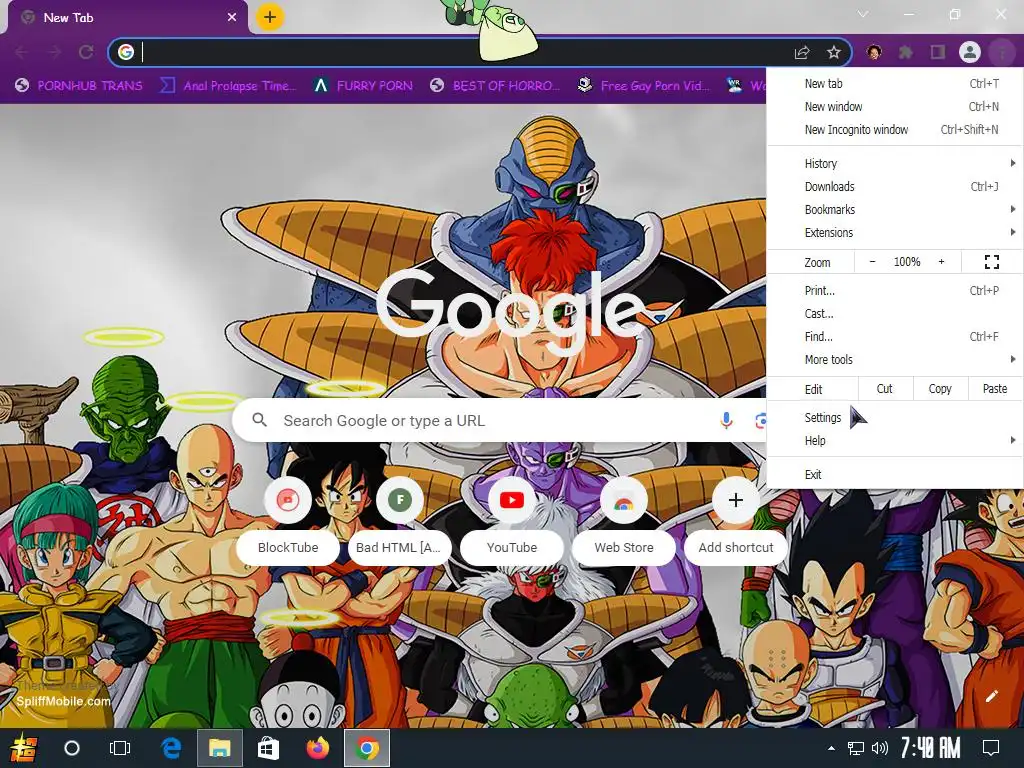1024x768 pixels.
Task: Click the back navigation arrow
Action: (22, 52)
